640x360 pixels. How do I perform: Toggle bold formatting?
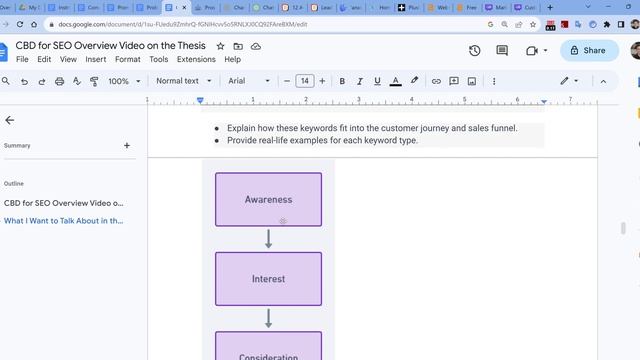[342, 81]
